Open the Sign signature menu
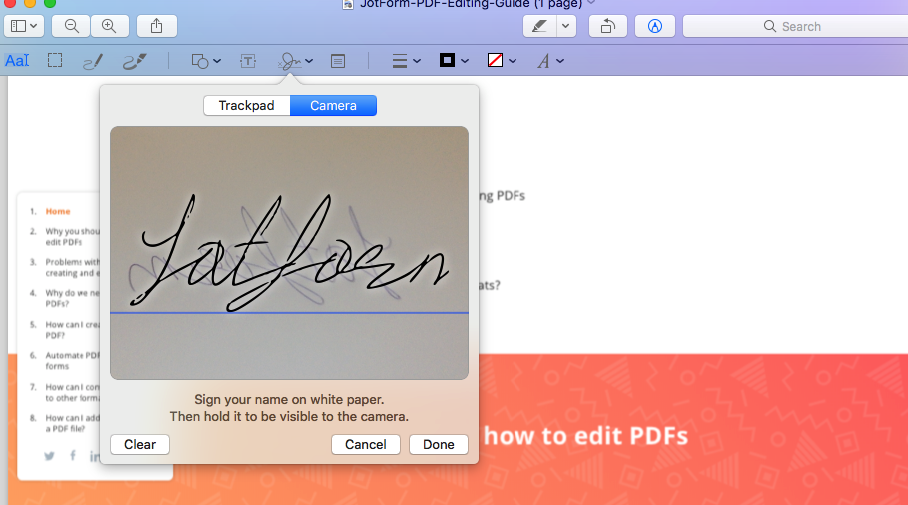 point(295,61)
